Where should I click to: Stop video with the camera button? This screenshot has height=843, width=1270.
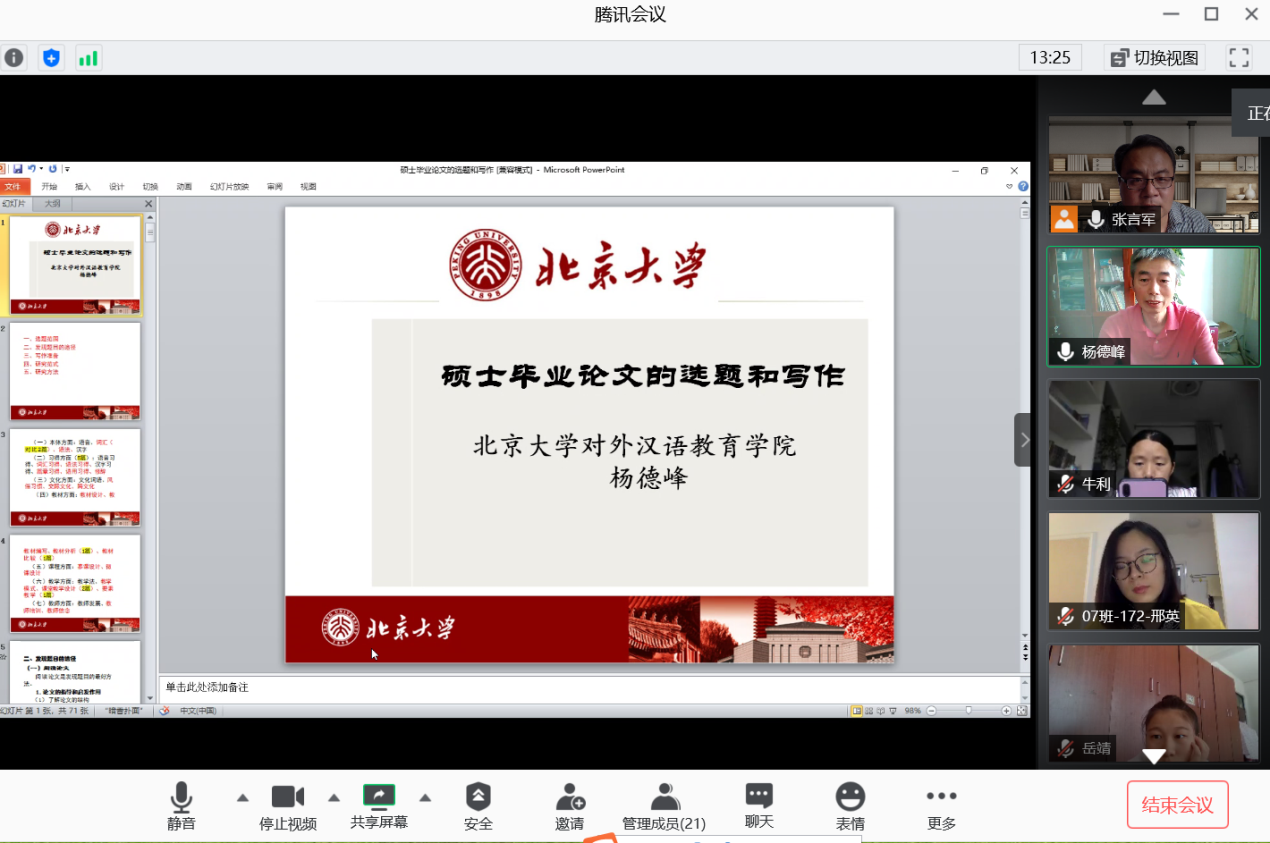288,805
